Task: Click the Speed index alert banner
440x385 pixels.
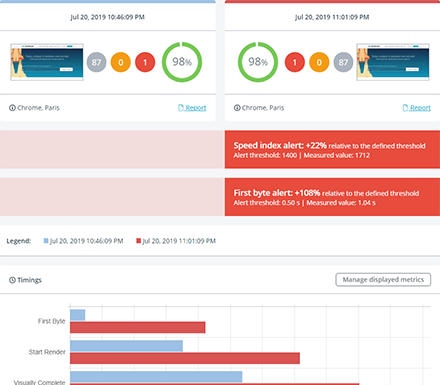Action: point(332,149)
